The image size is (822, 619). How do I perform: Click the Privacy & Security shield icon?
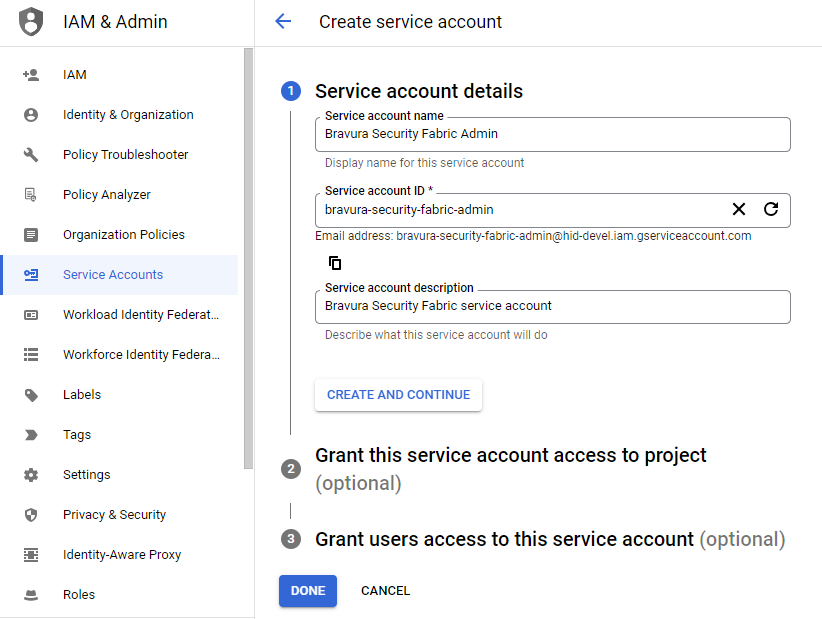click(31, 515)
